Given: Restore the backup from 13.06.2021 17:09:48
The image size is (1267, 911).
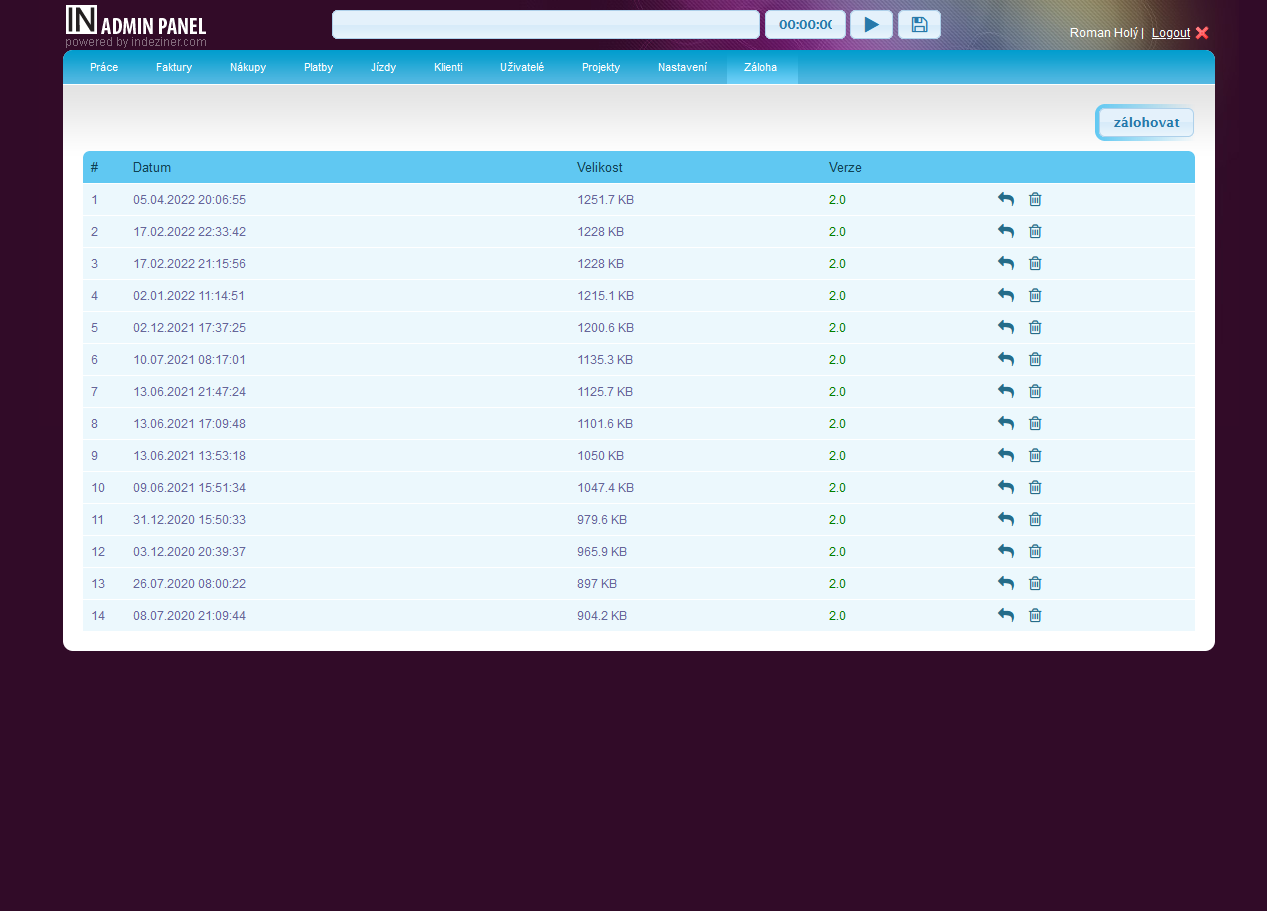Looking at the screenshot, I should click(x=1006, y=423).
